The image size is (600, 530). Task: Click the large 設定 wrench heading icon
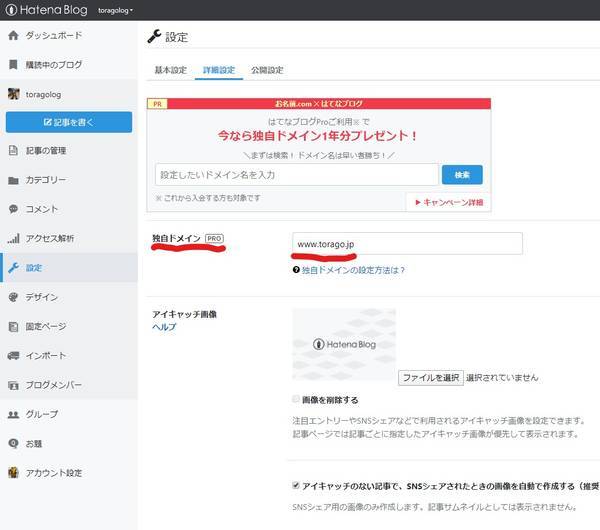click(155, 36)
